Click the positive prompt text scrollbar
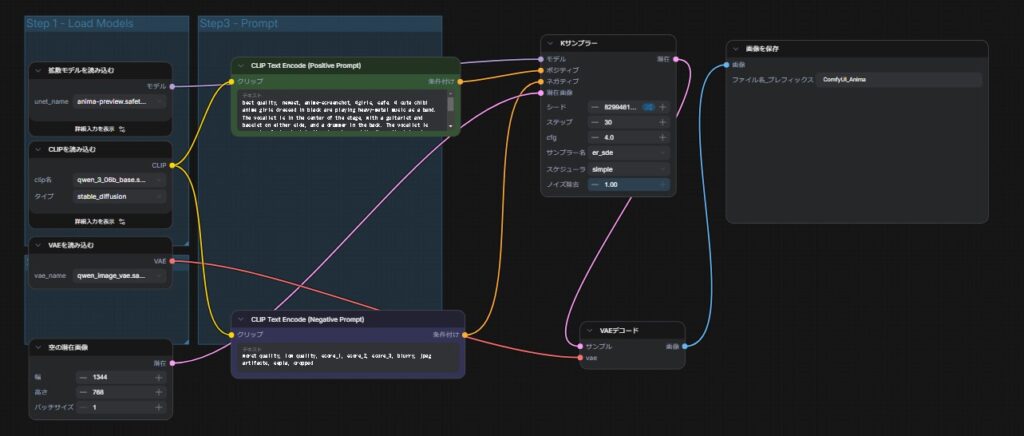1024x436 pixels. [x=451, y=103]
